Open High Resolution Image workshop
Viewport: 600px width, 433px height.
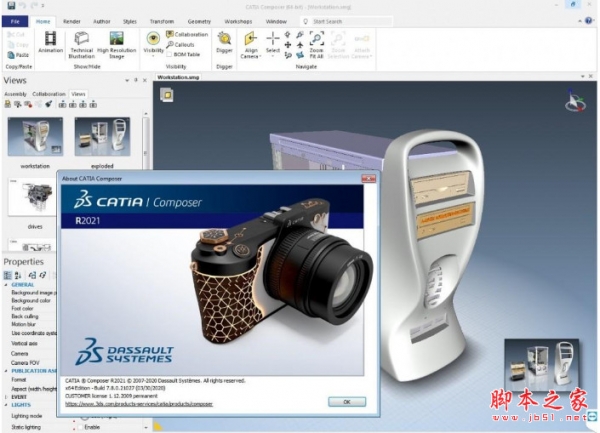[x=116, y=42]
